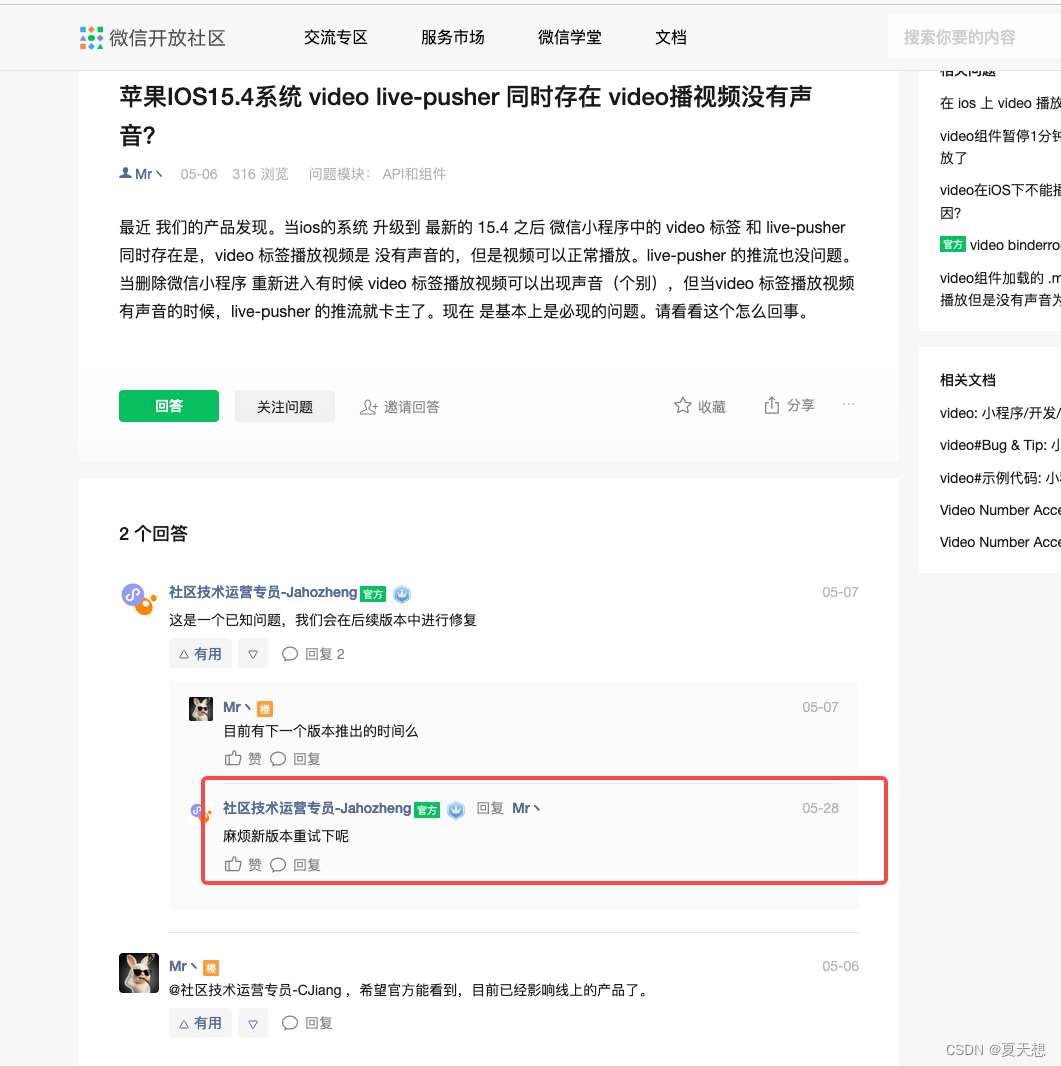Viewport: 1061px width, 1066px height.
Task: Click badge icon next to first Jahozheng 官方 tag
Action: click(x=402, y=594)
